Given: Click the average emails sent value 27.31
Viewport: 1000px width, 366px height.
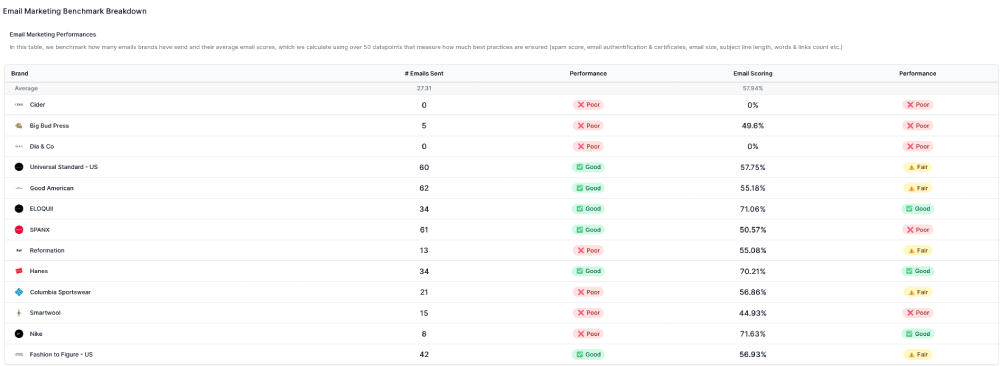Looking at the screenshot, I should pos(424,89).
